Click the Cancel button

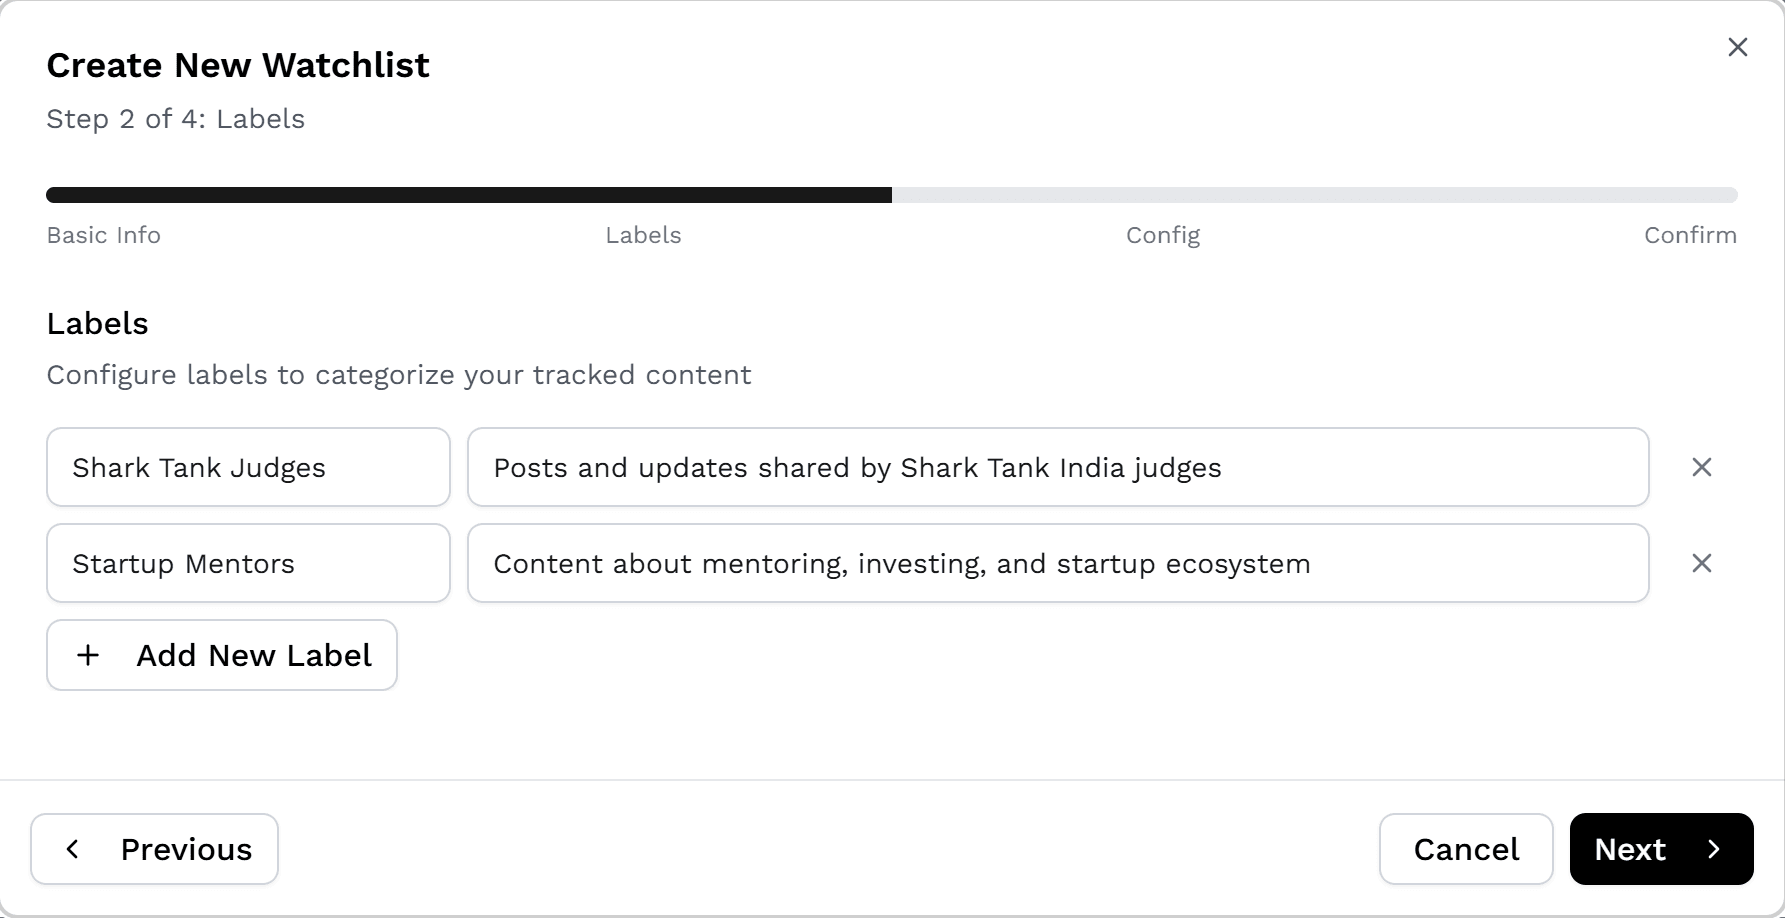1465,848
